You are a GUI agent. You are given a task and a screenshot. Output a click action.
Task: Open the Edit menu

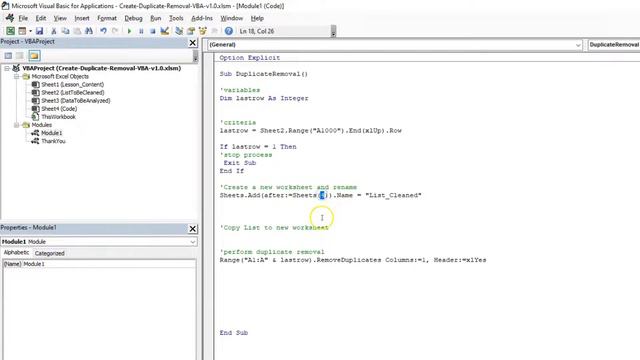(x=41, y=18)
